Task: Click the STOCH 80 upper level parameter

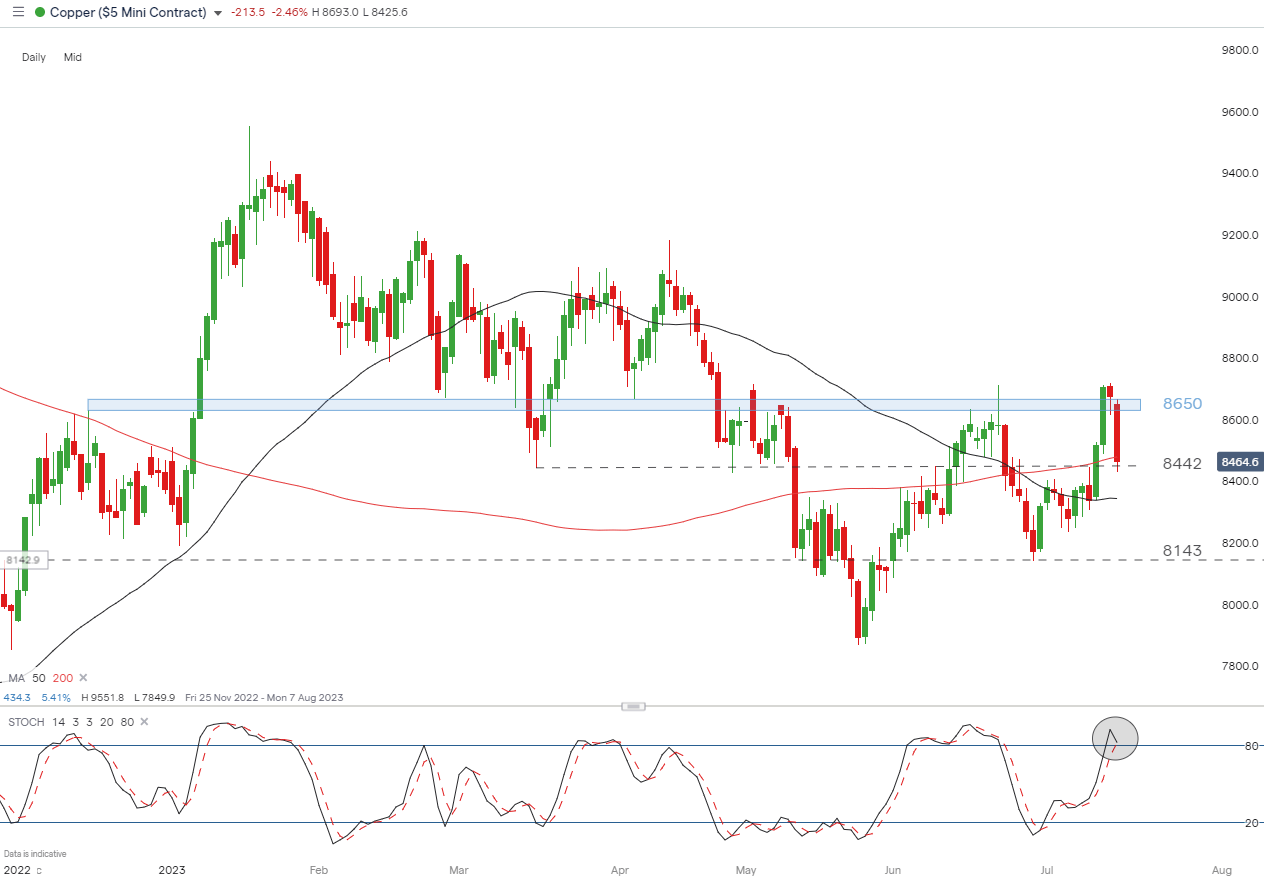Action: point(127,721)
